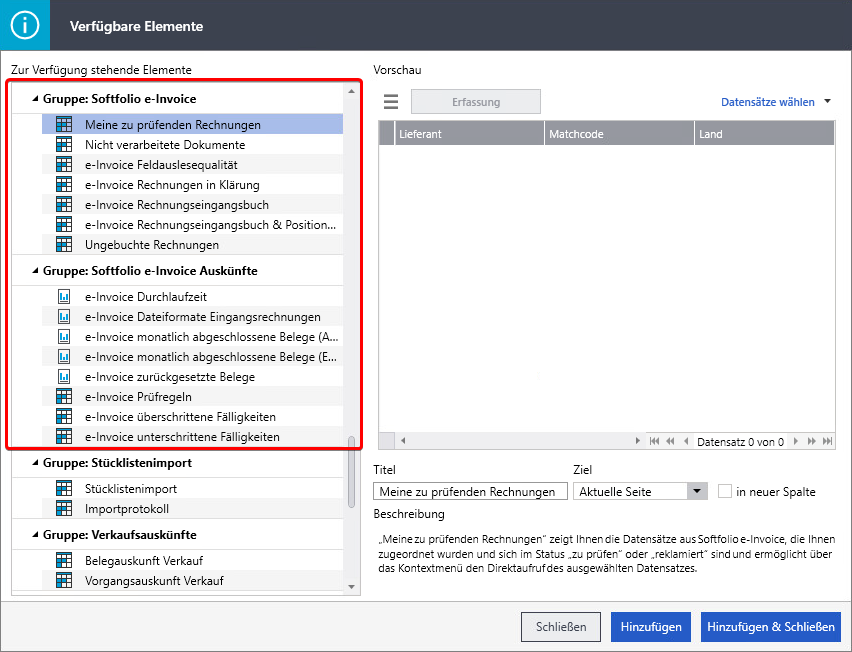Viewport: 852px width, 652px height.
Task: Click the grid icon beside Ungebuchte Rechnungen
Action: 64,244
